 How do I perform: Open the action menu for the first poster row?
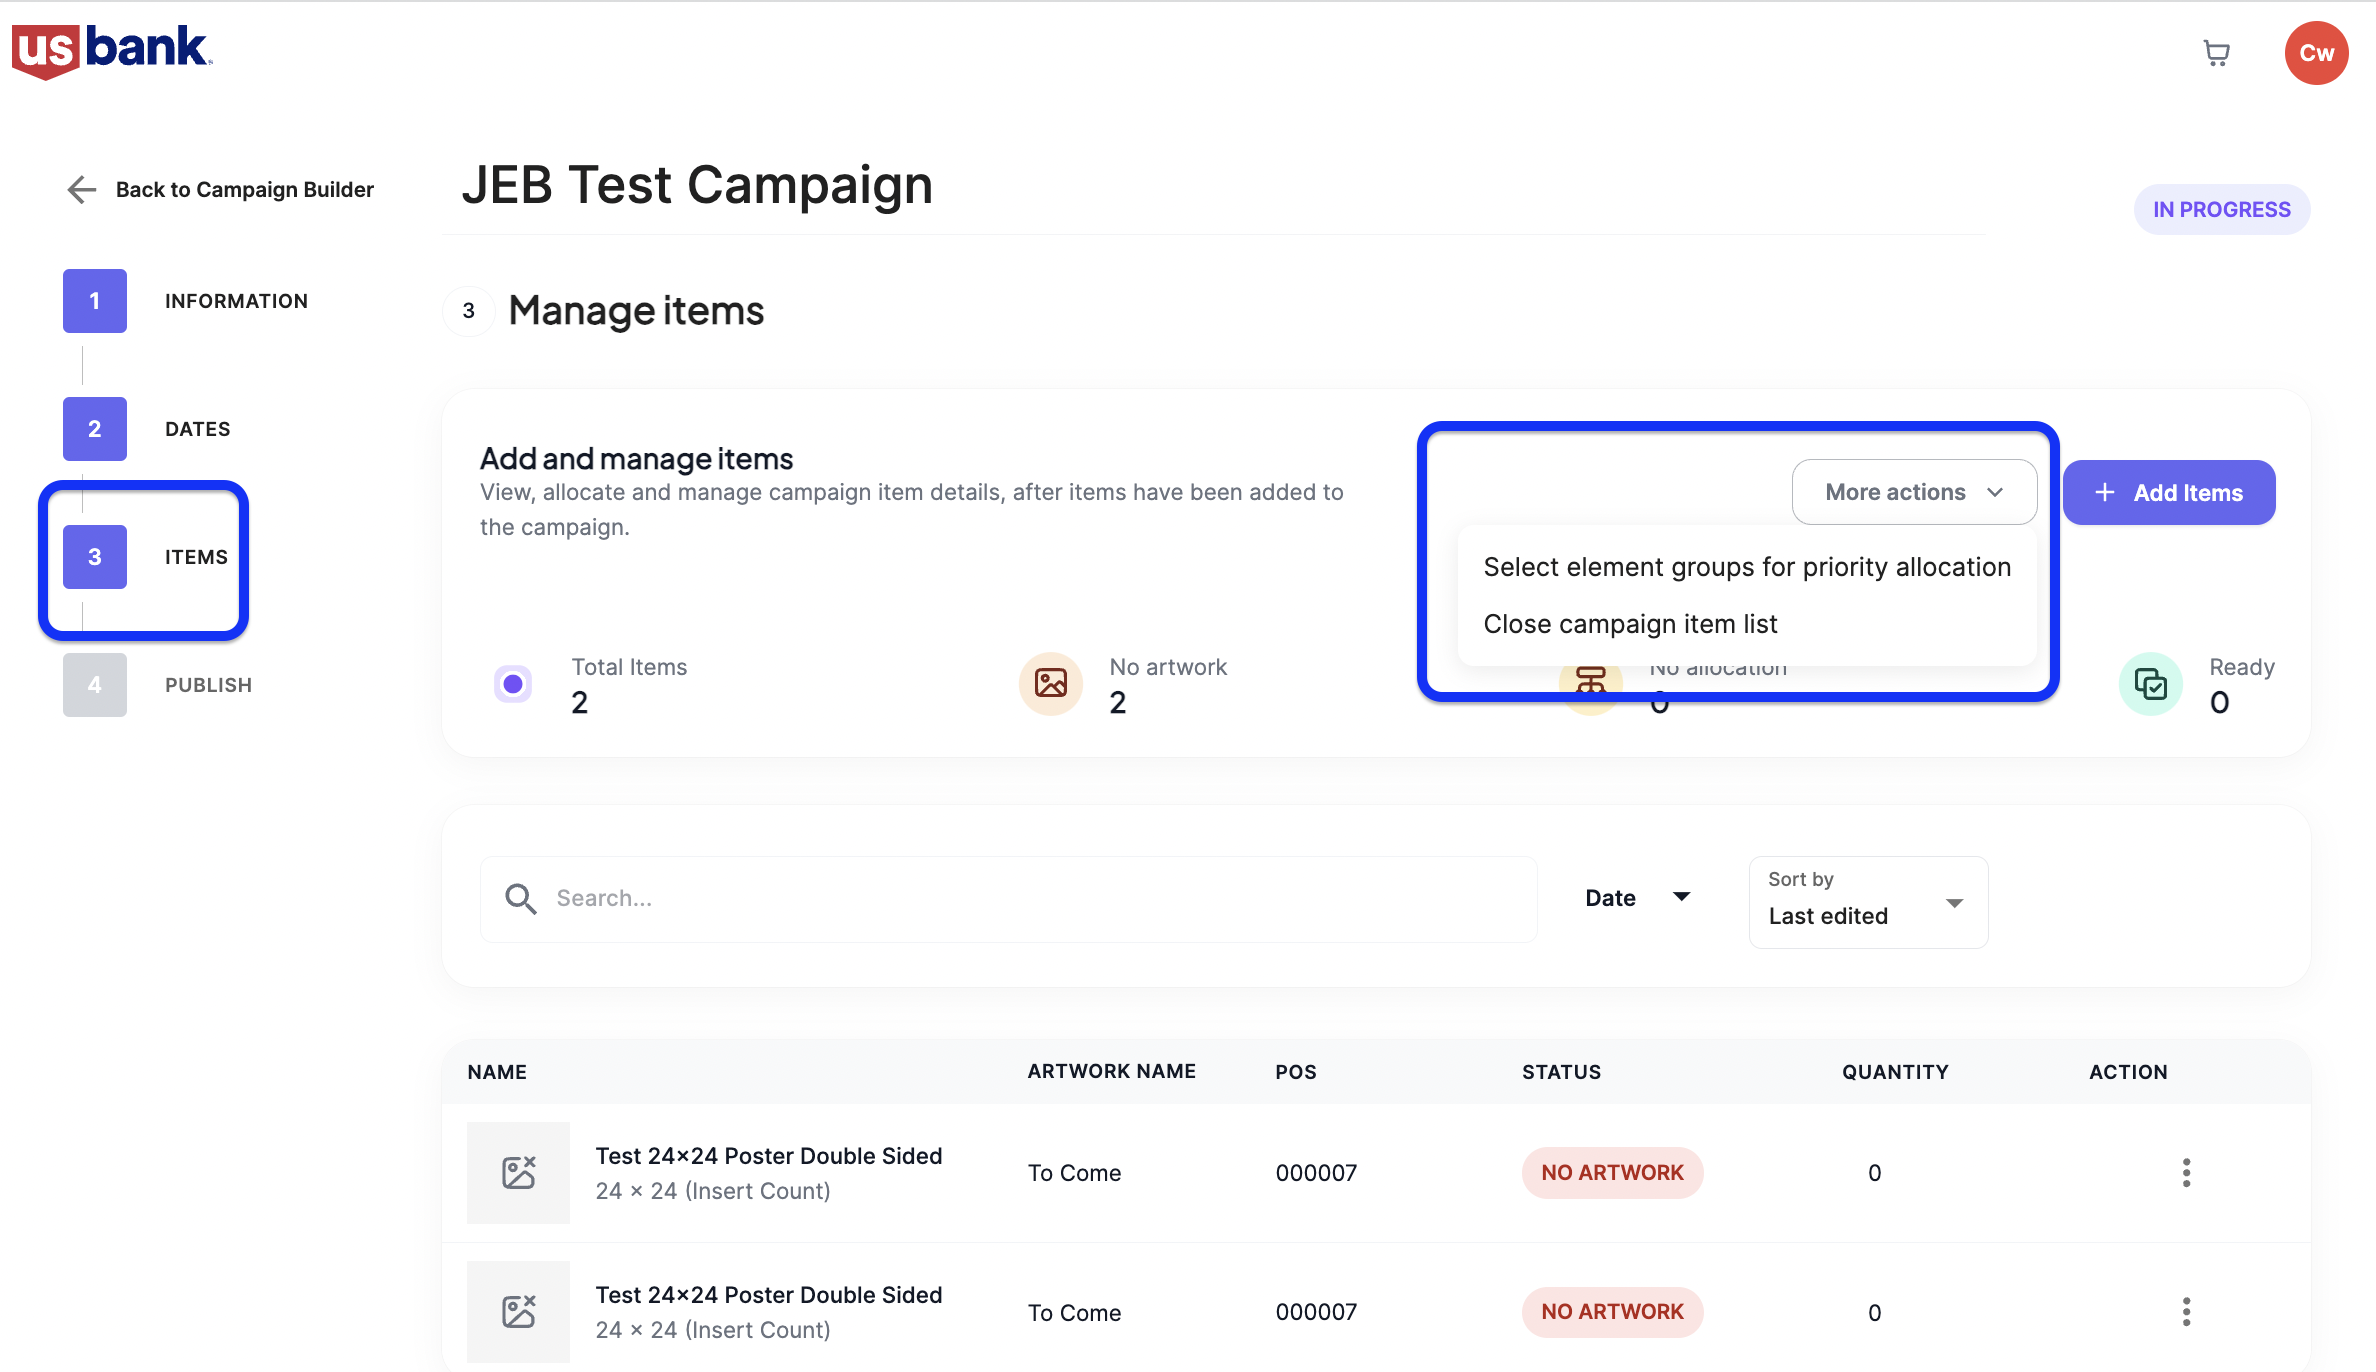point(2186,1172)
